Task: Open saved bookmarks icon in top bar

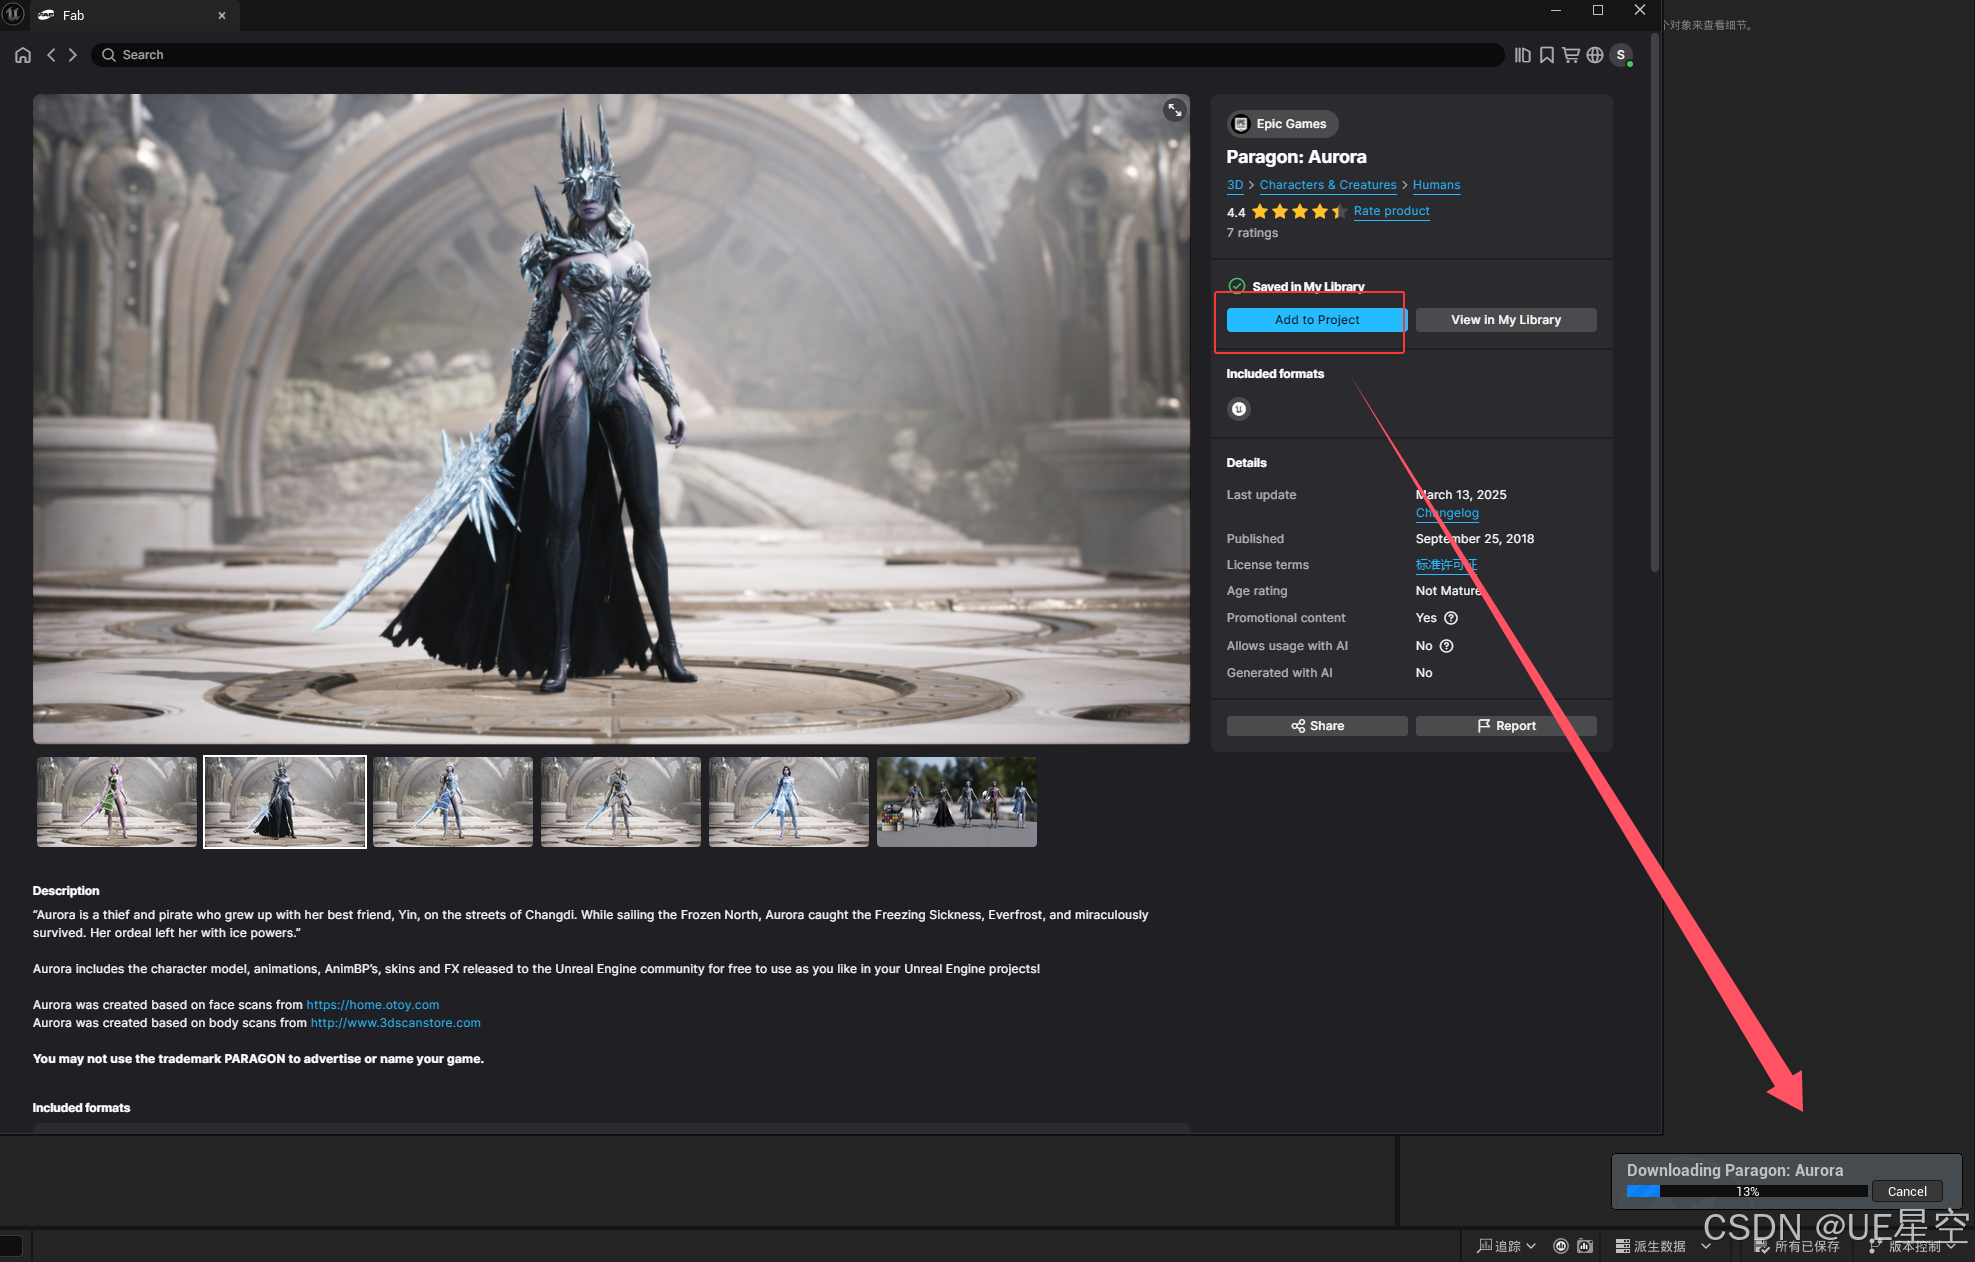Action: pyautogui.click(x=1547, y=55)
